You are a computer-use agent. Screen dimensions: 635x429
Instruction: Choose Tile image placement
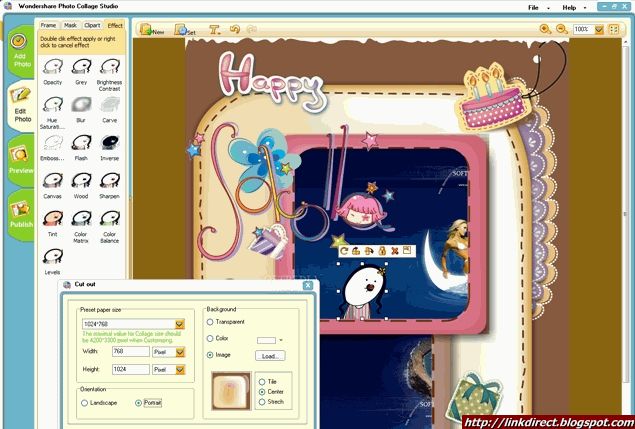click(262, 382)
